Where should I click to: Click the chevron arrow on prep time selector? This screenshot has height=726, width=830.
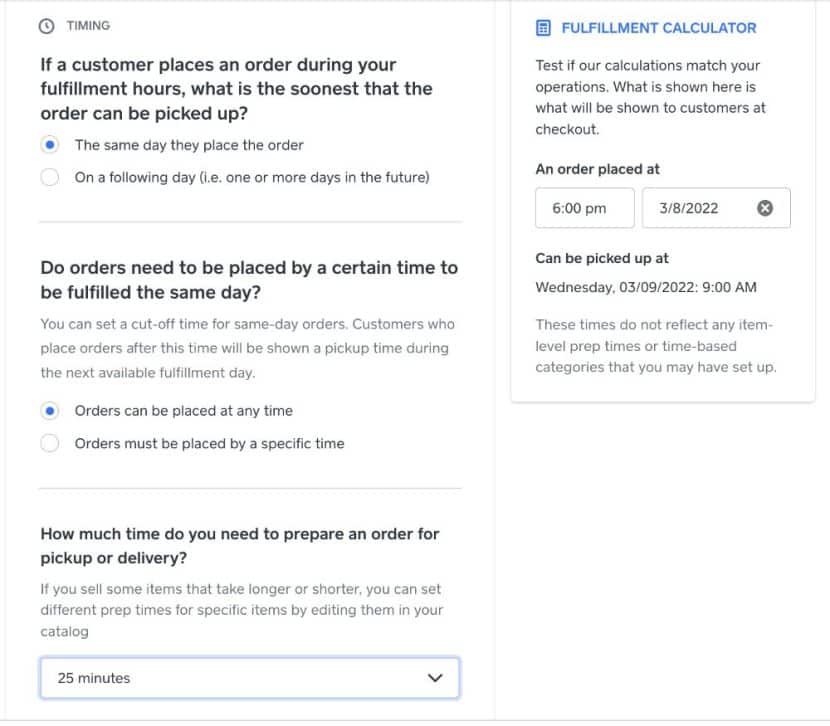pyautogui.click(x=435, y=678)
